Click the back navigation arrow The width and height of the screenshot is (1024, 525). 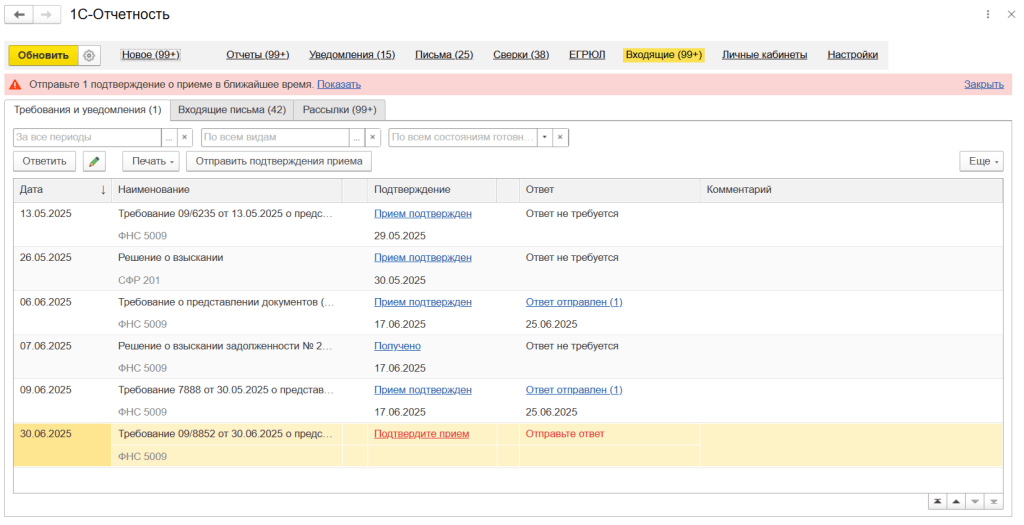pyautogui.click(x=19, y=15)
